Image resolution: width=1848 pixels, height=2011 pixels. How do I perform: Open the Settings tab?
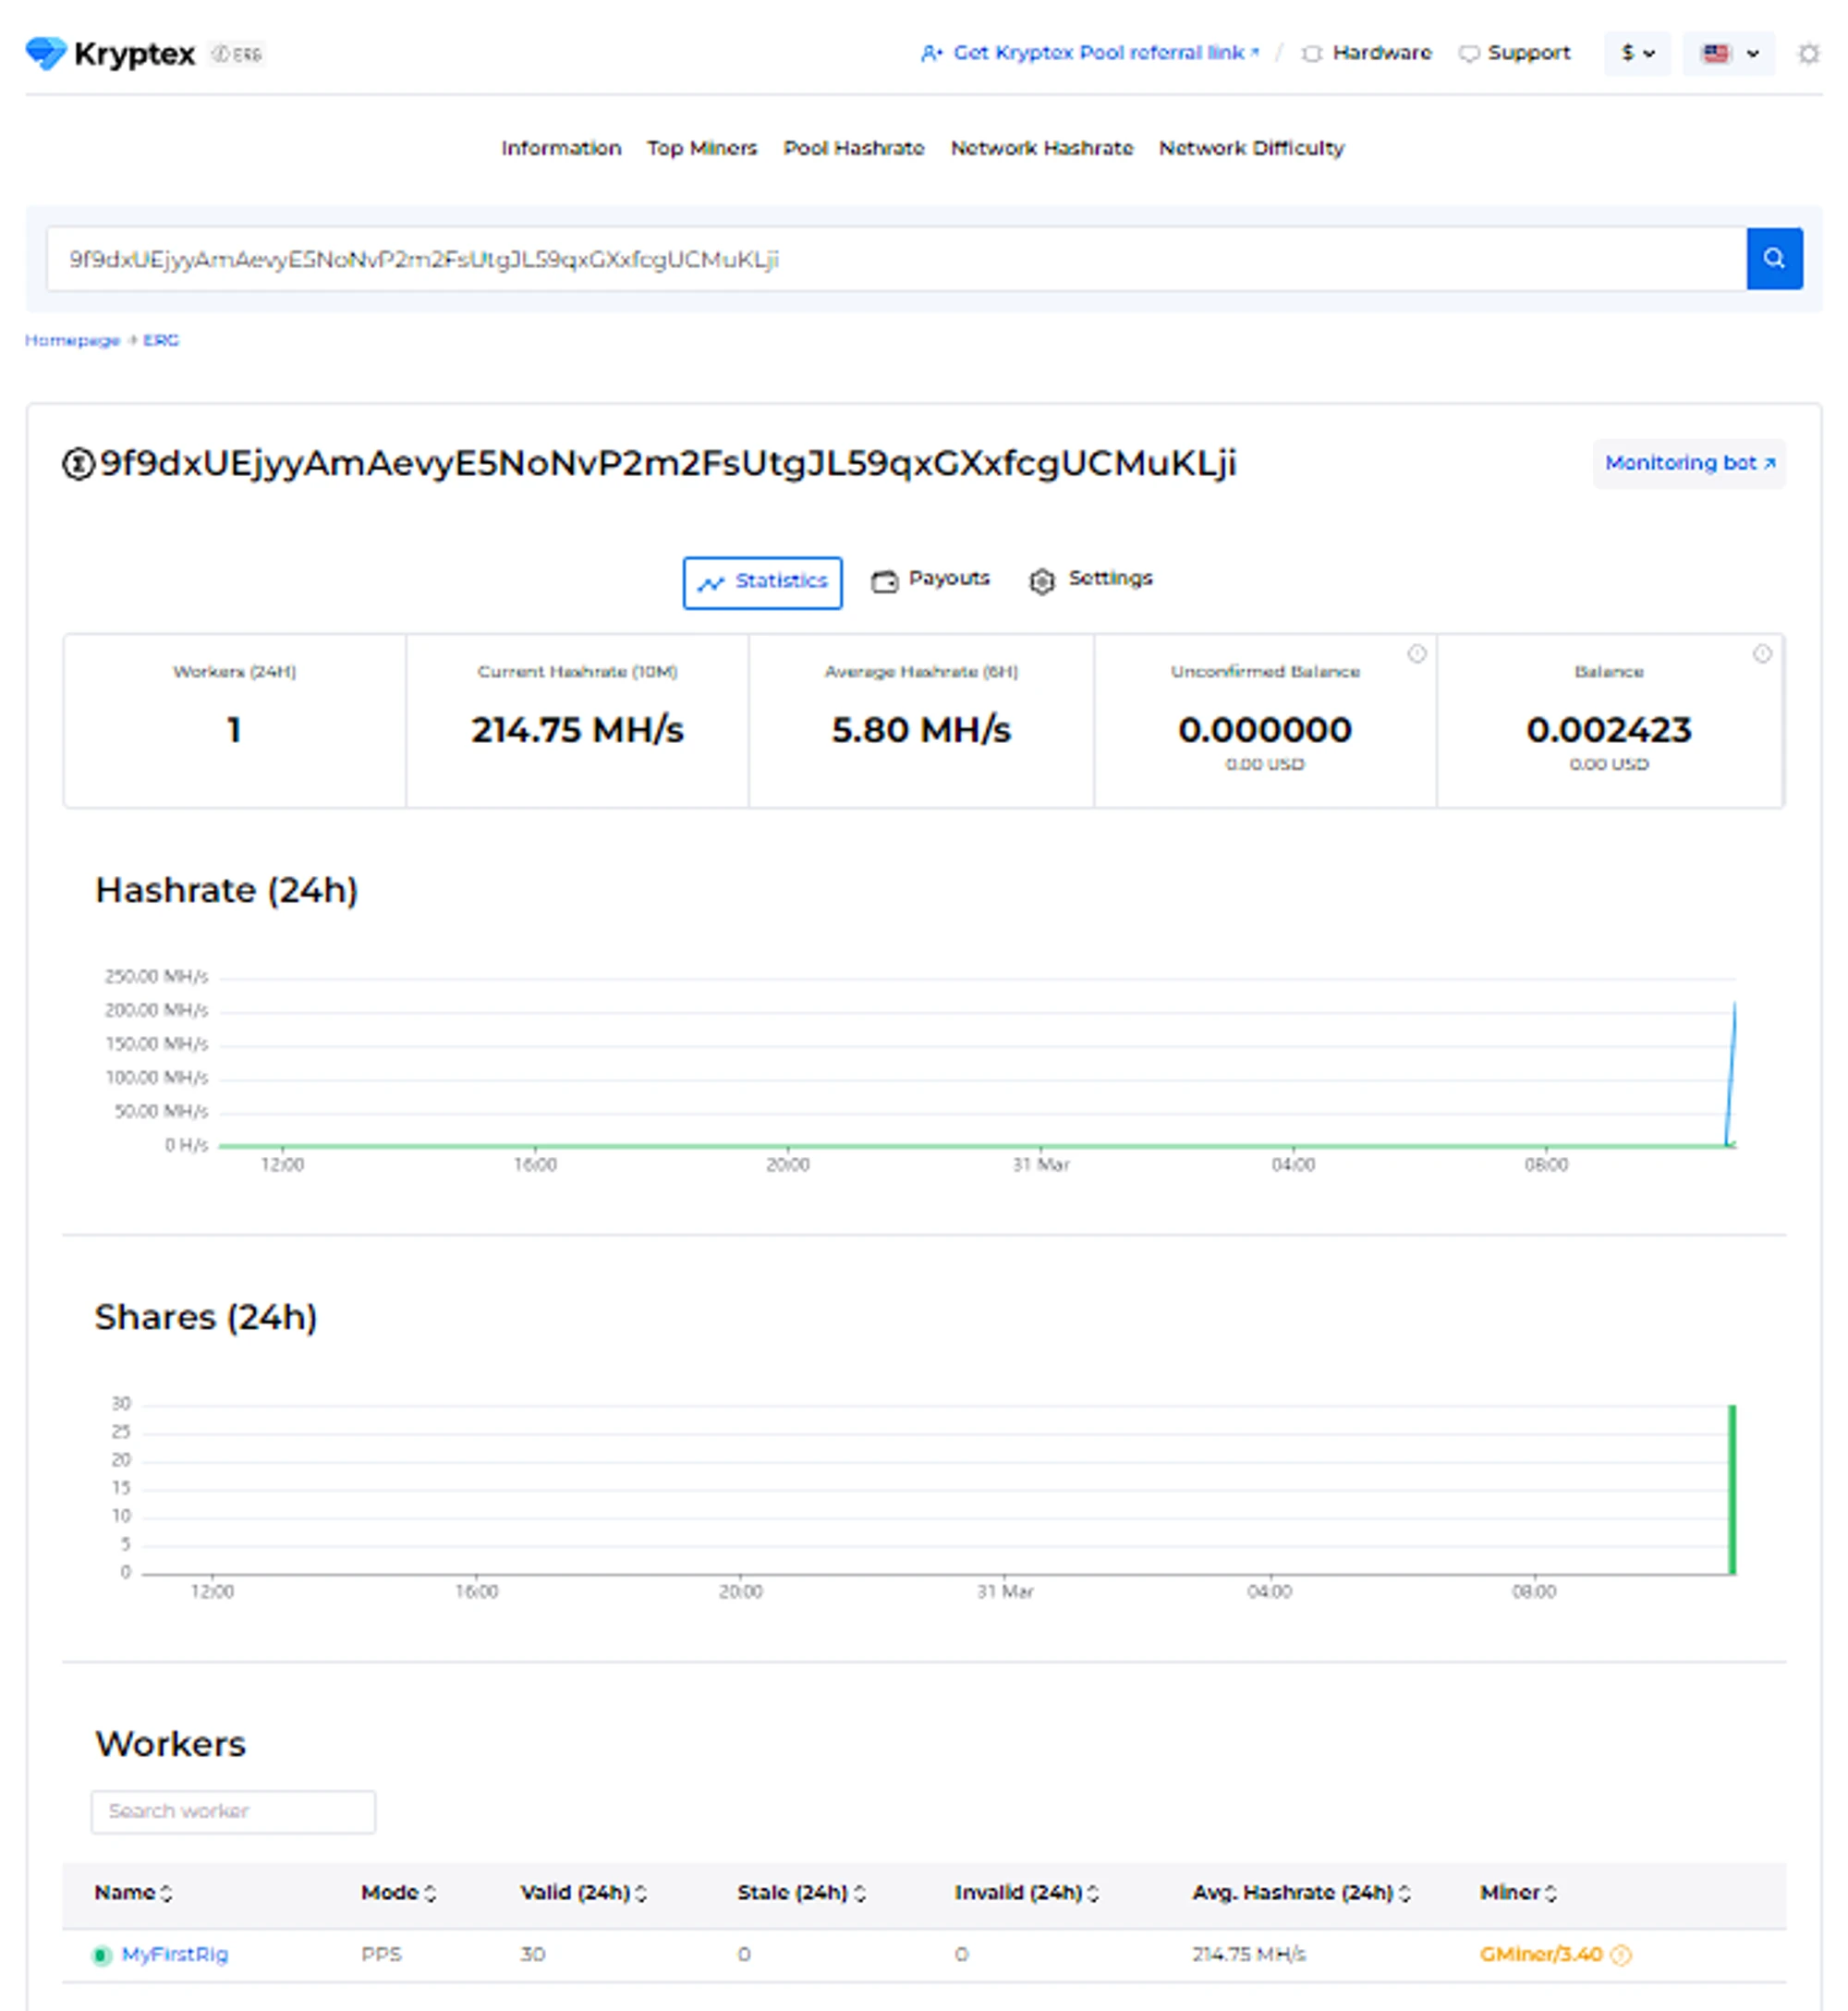click(1091, 580)
